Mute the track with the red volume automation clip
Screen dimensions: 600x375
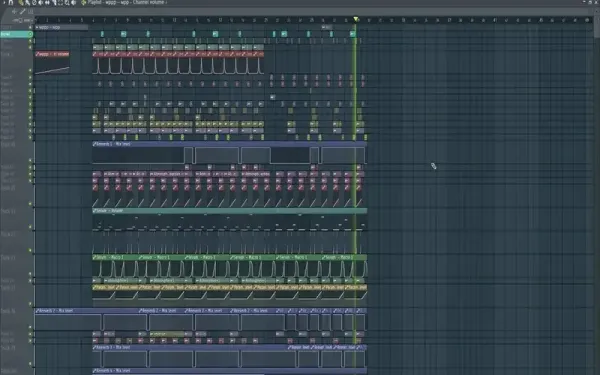tap(30, 70)
